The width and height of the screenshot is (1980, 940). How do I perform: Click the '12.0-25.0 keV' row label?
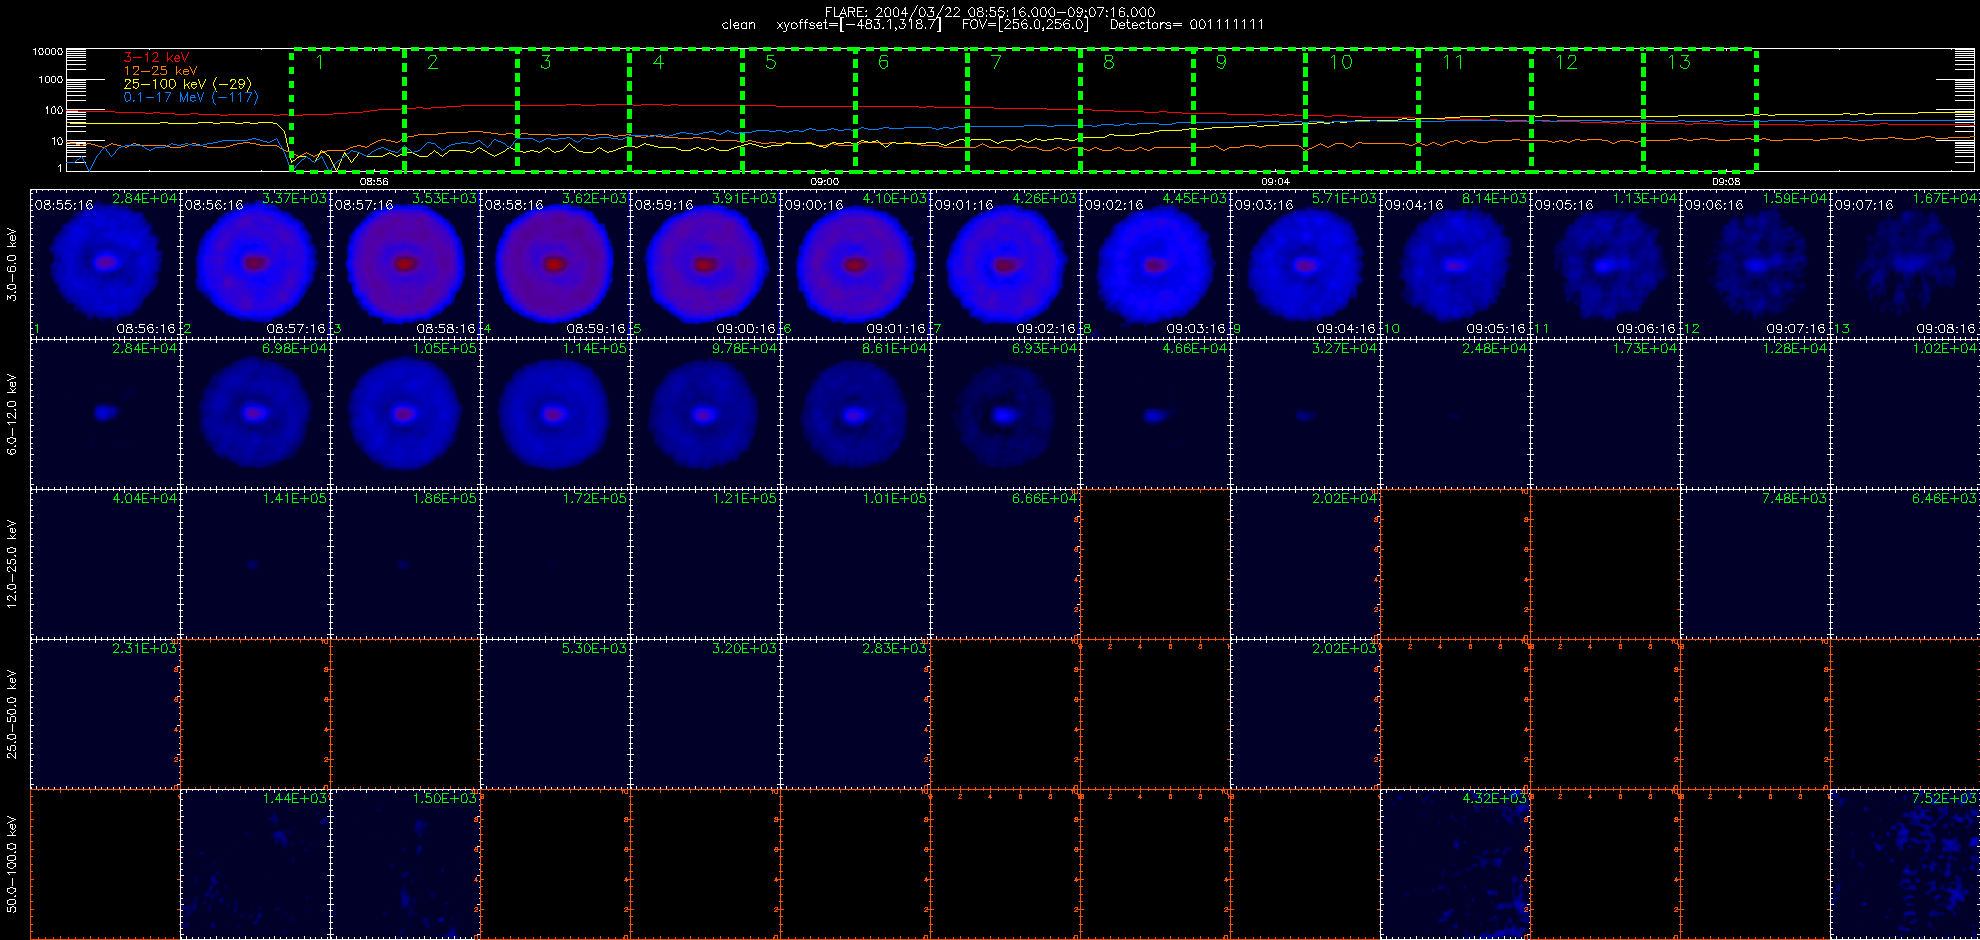[12, 564]
